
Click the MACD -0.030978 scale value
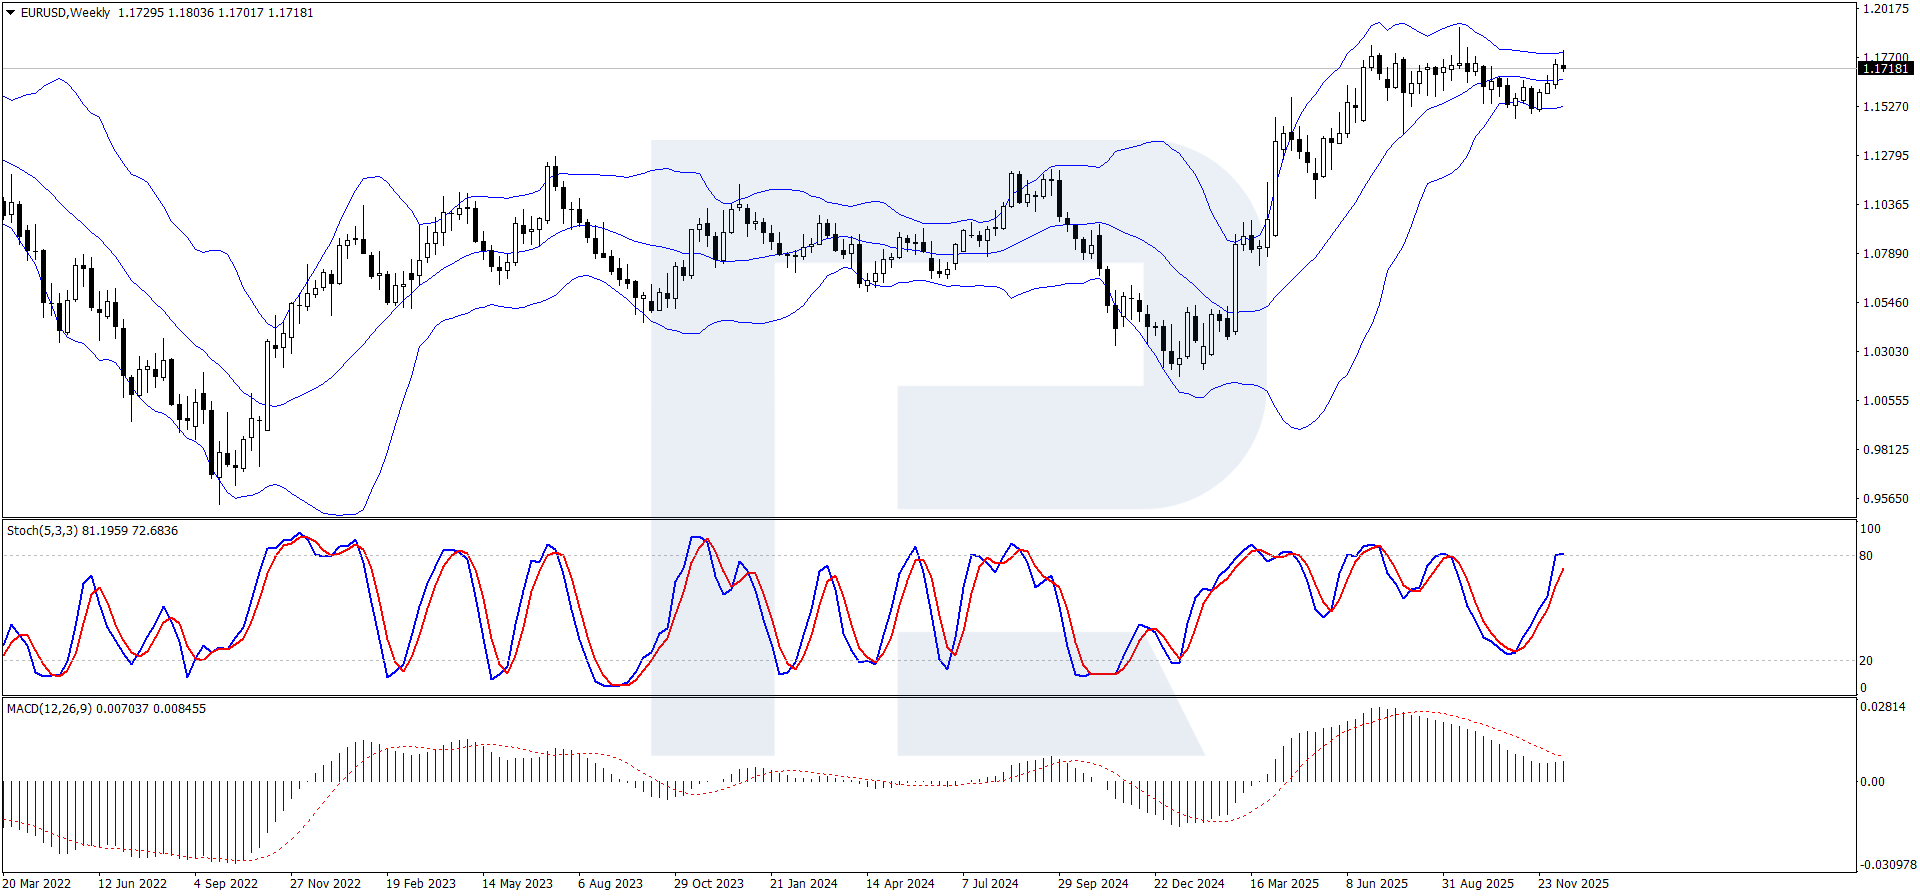coord(1888,865)
